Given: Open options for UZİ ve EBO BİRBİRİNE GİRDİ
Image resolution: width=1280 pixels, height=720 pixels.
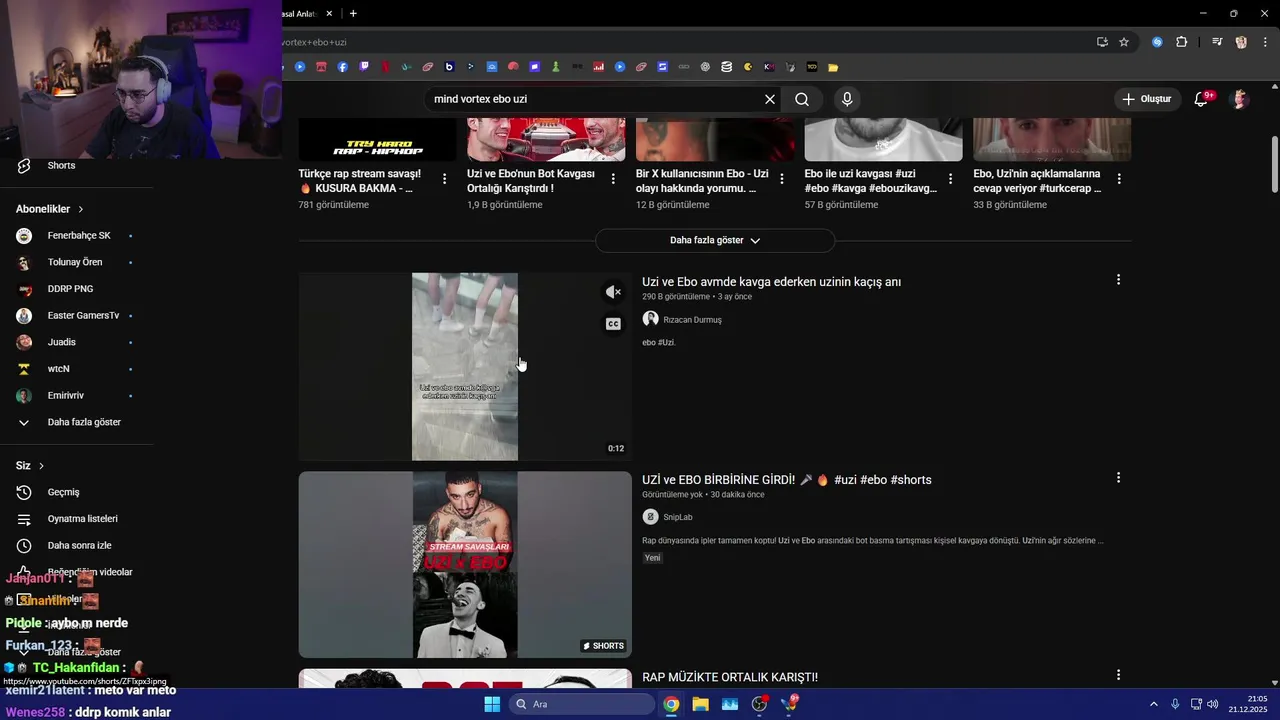Looking at the screenshot, I should click(1118, 478).
